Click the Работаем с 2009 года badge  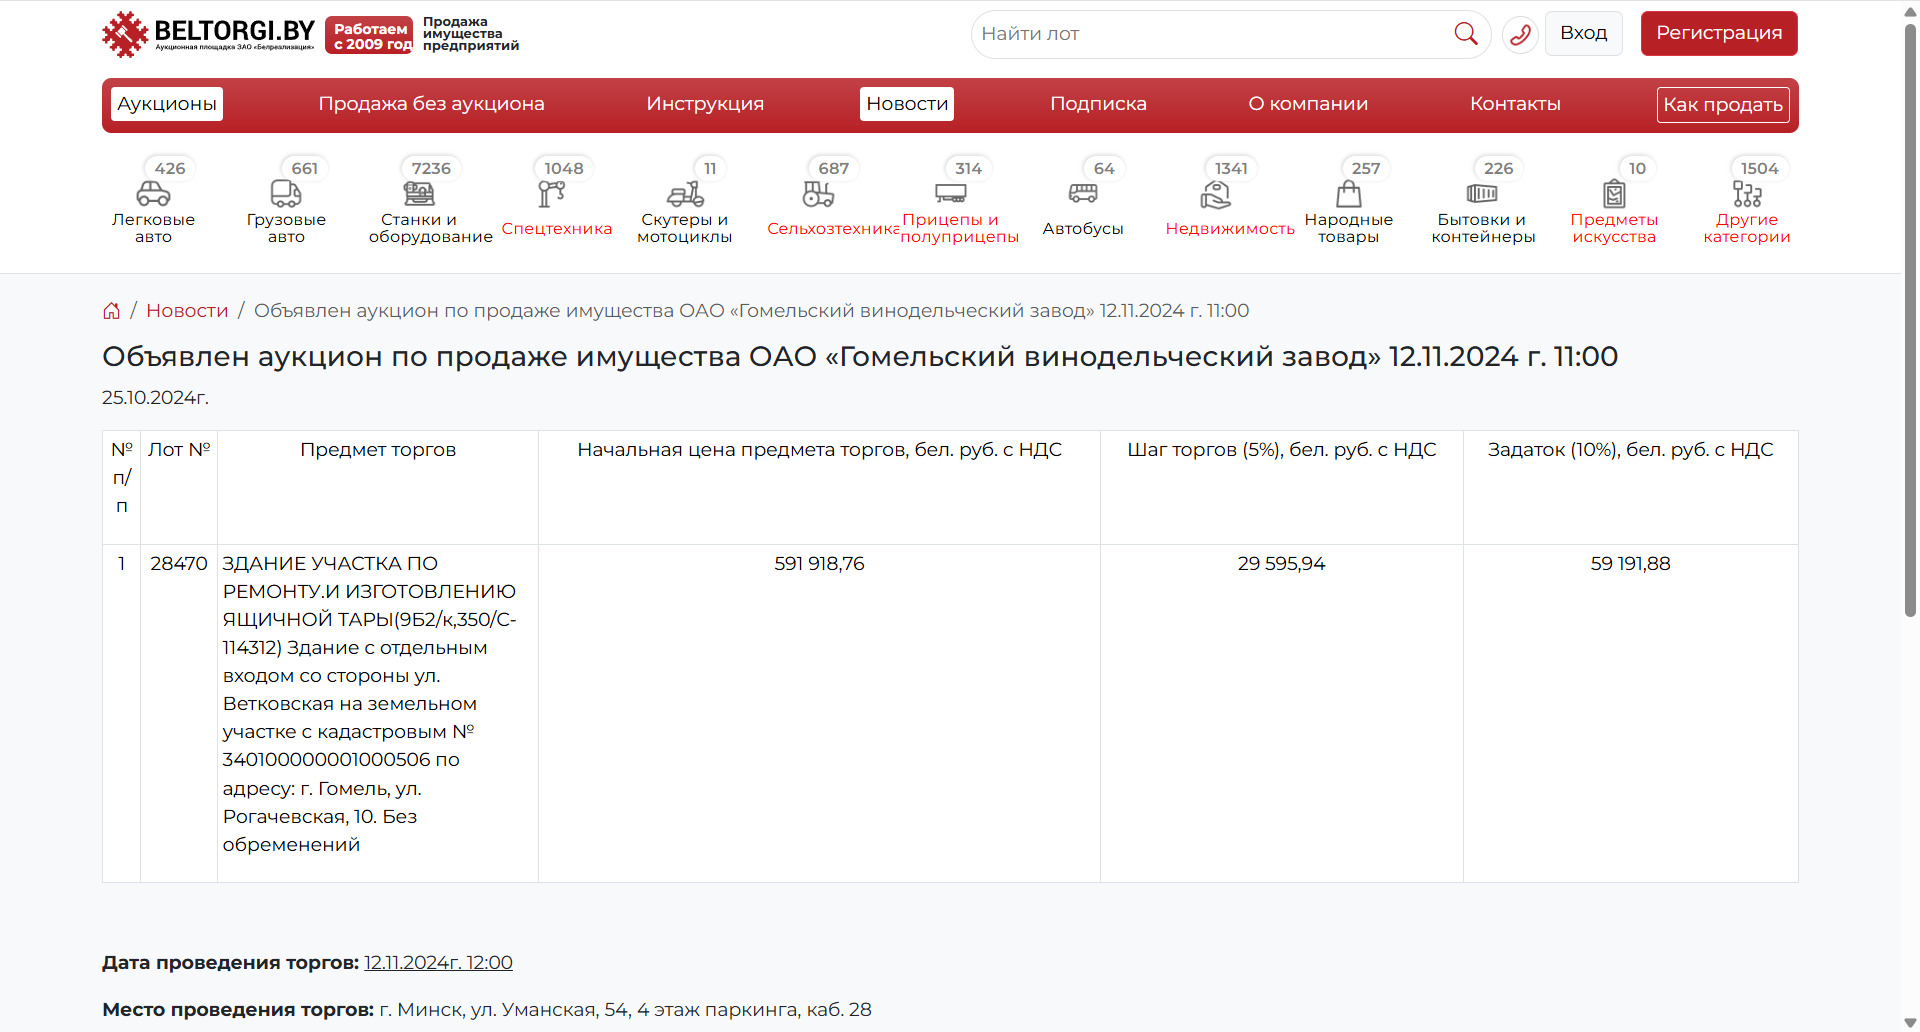pos(369,35)
